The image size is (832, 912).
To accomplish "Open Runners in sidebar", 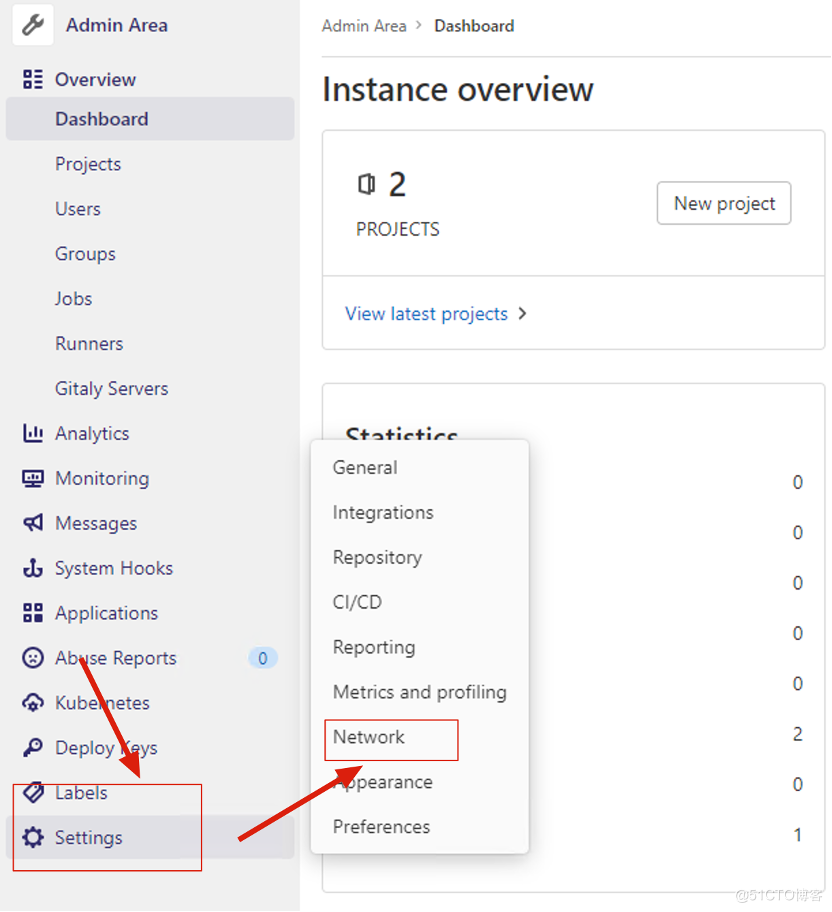I will click(x=89, y=343).
